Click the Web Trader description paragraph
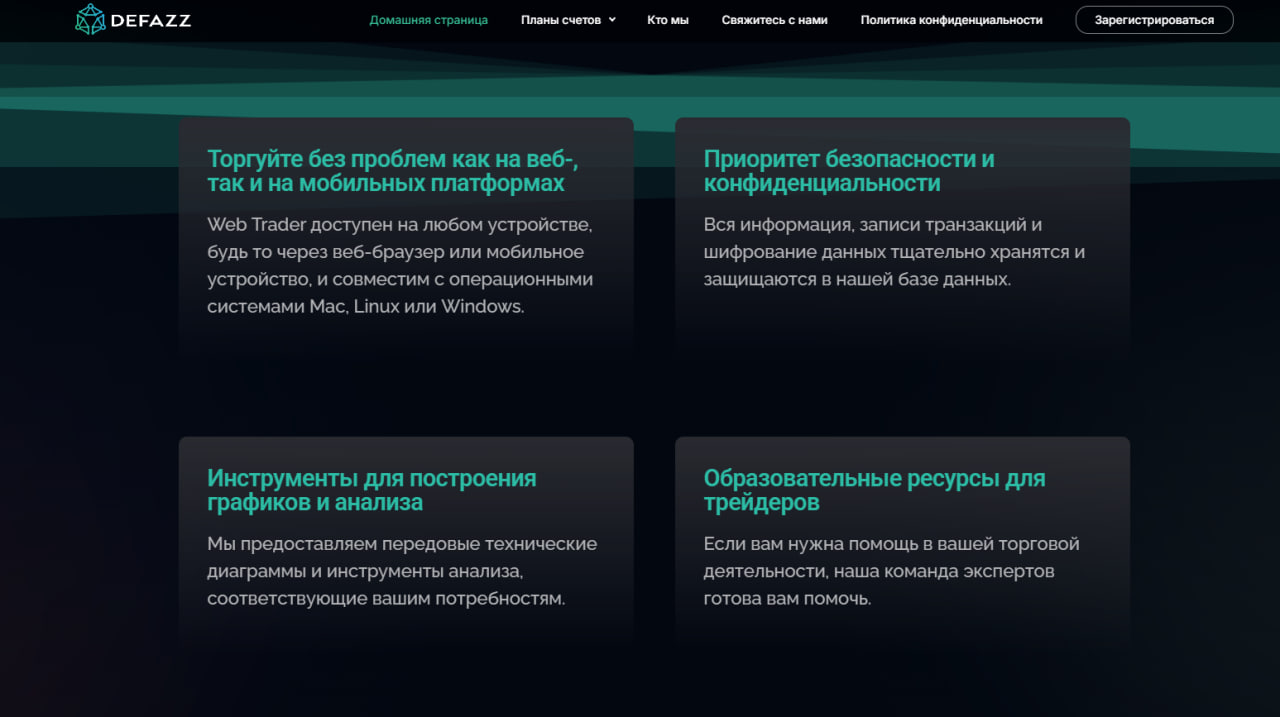 tap(400, 265)
